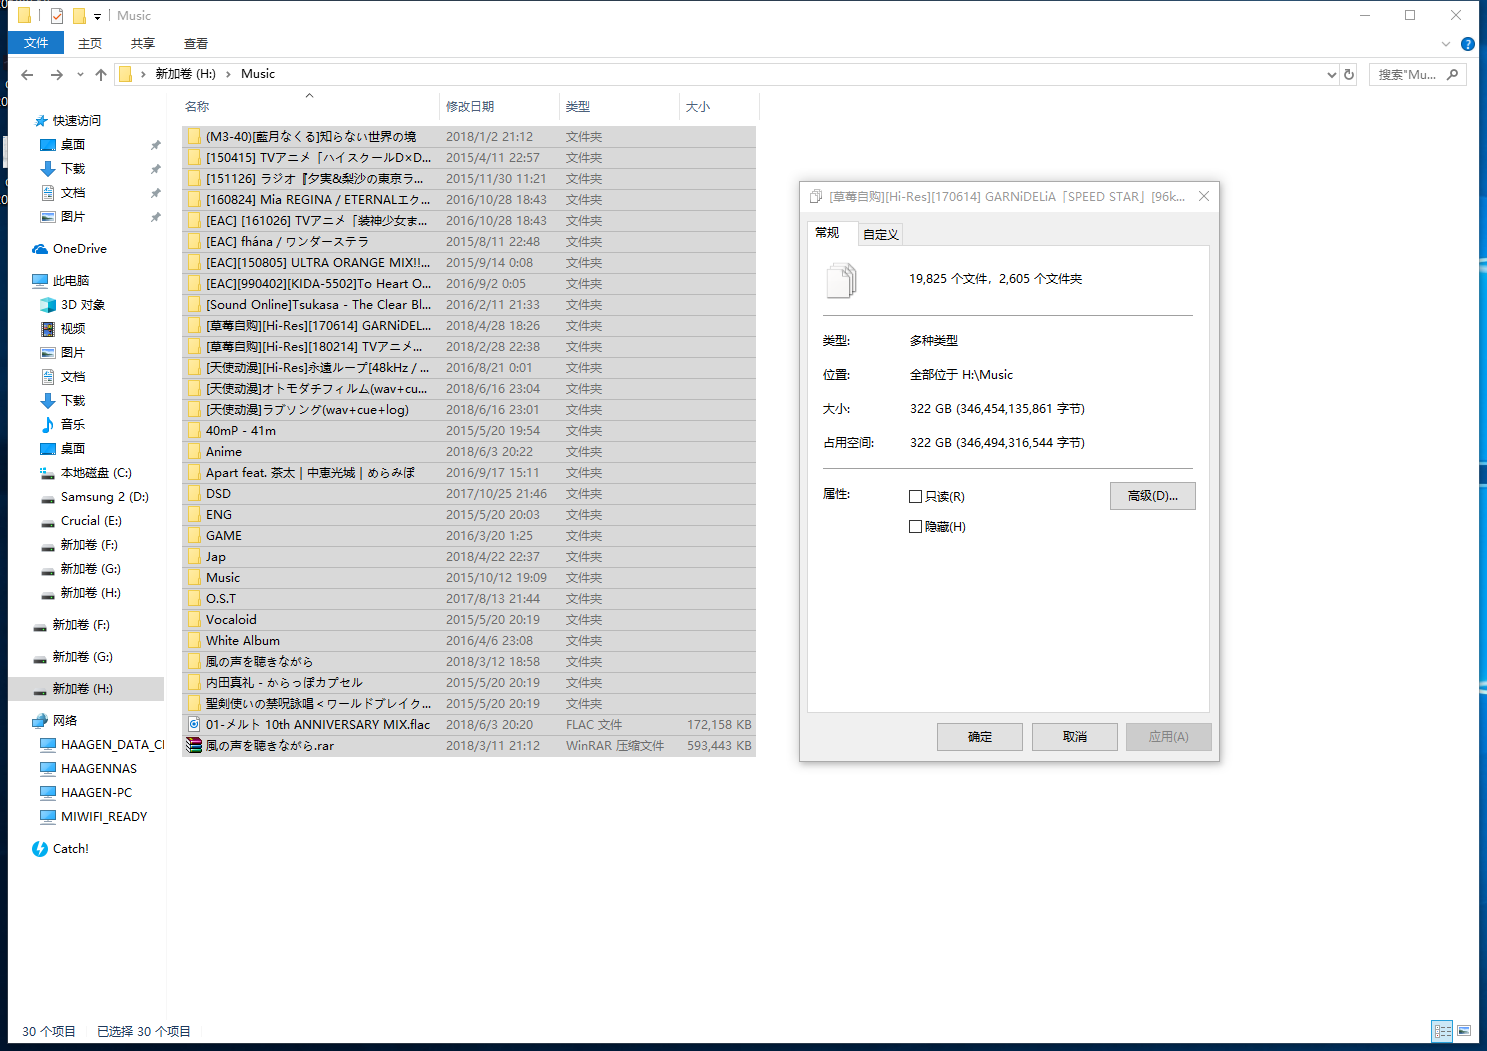Expand the ribbon with chevron
The image size is (1487, 1051).
[1446, 44]
